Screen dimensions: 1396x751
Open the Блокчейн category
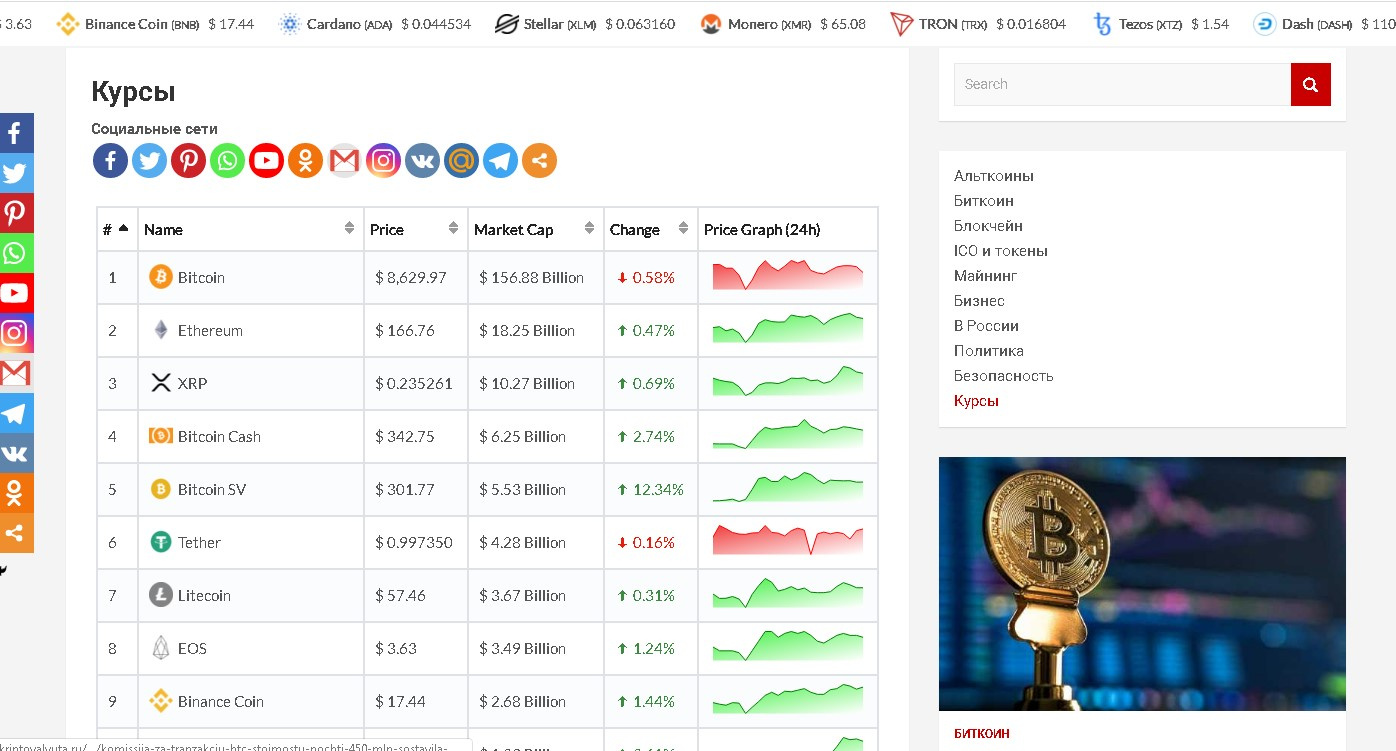pyautogui.click(x=988, y=226)
